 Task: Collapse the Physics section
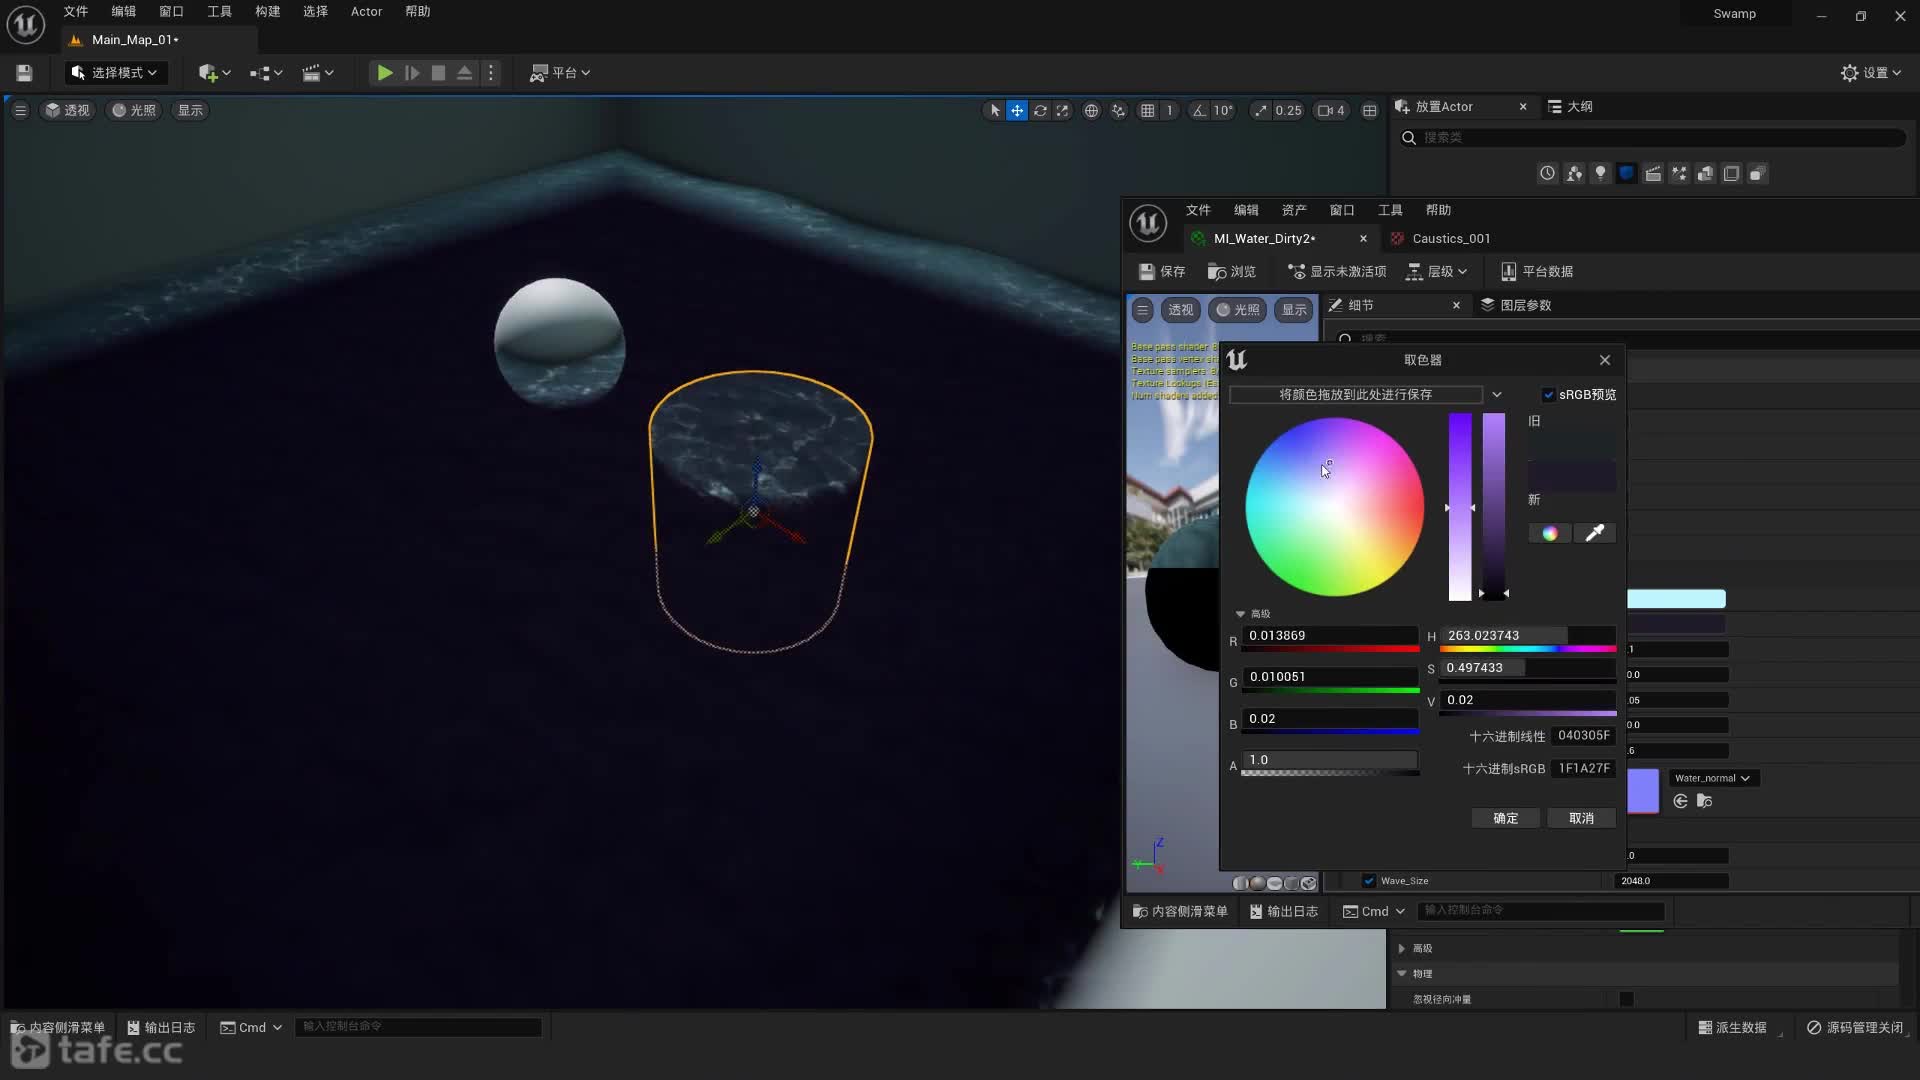coord(1402,973)
